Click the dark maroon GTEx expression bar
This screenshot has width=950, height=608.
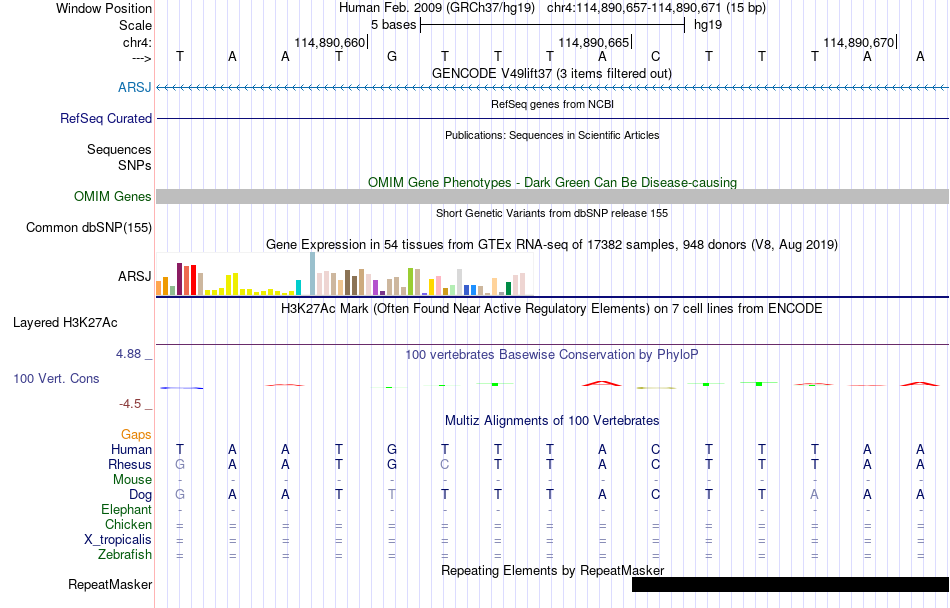(x=179, y=279)
